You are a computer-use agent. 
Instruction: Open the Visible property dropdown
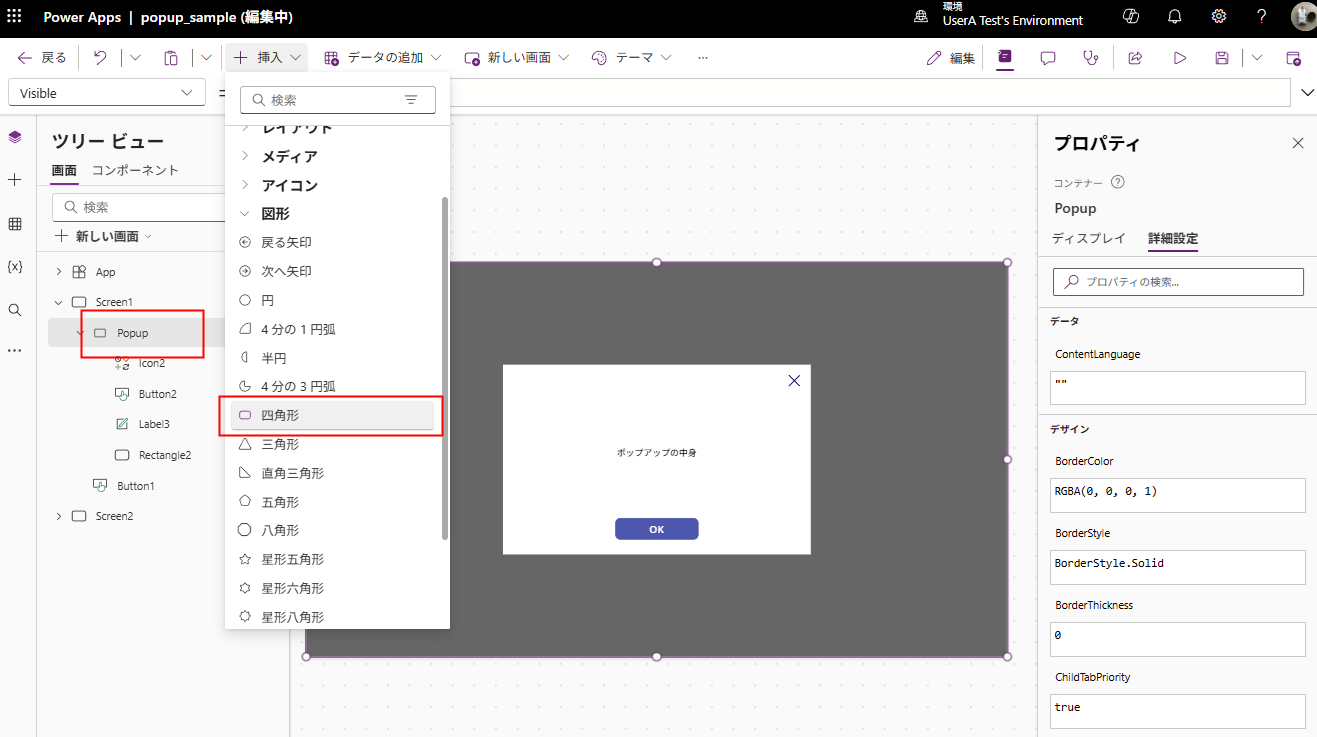click(x=106, y=93)
